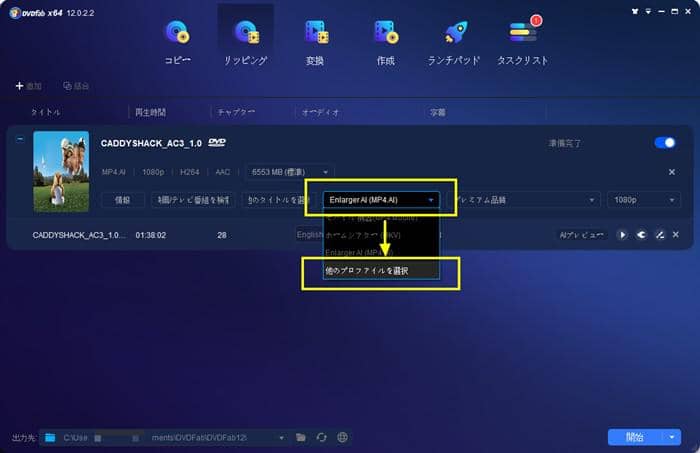Click the plus icon to add a source

(19, 86)
